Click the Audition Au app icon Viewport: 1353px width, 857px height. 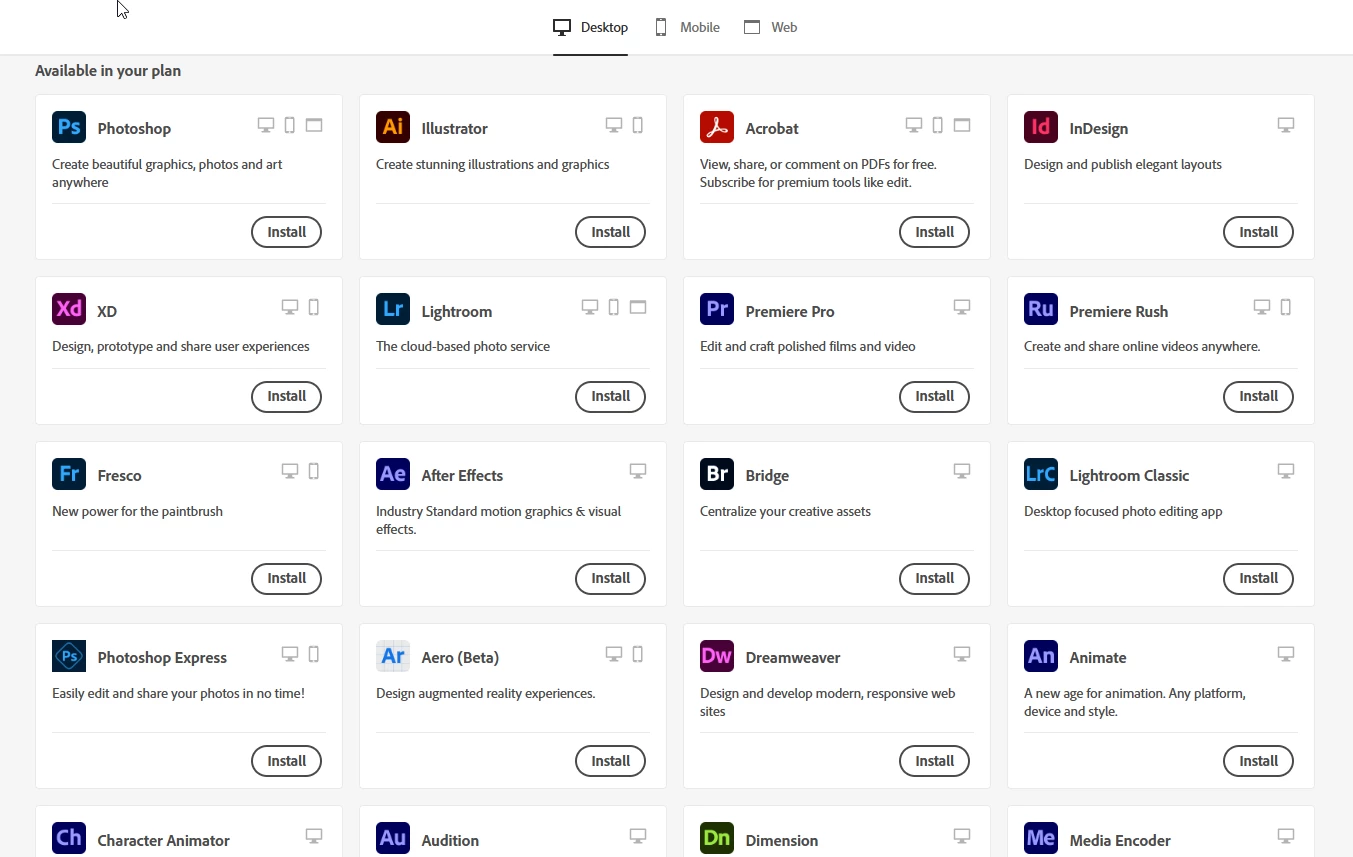coord(393,838)
